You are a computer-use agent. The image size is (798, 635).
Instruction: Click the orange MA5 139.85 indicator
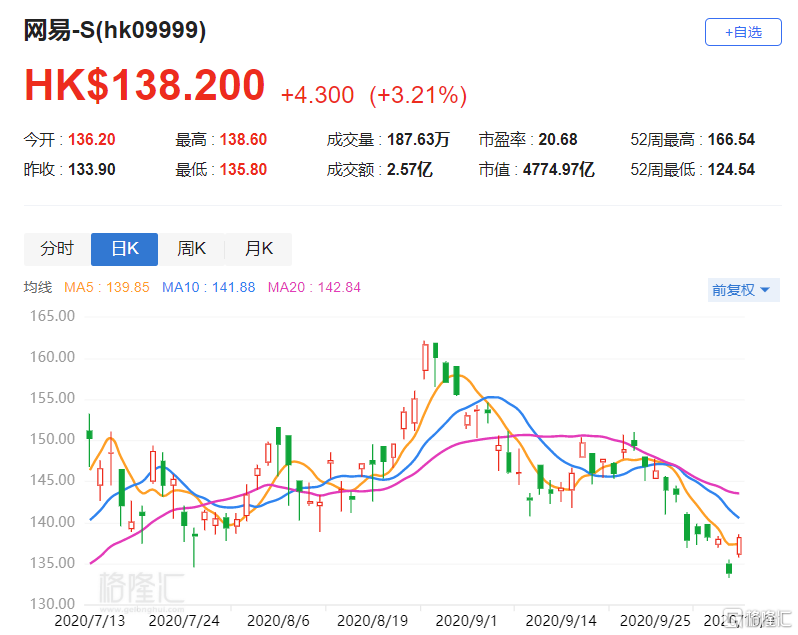(x=107, y=287)
